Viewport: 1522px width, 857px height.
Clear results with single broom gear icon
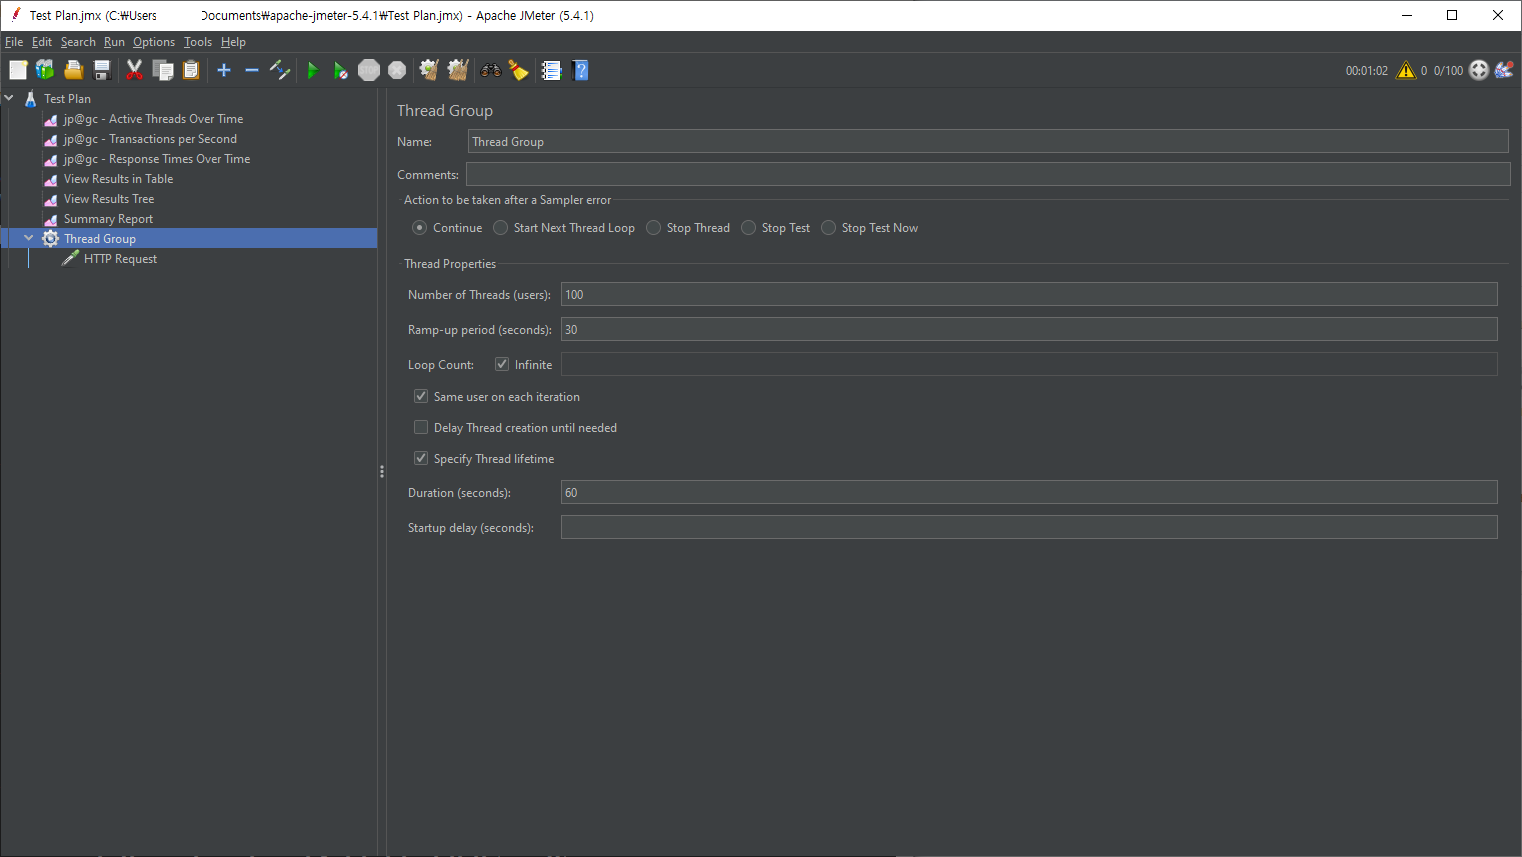[429, 70]
